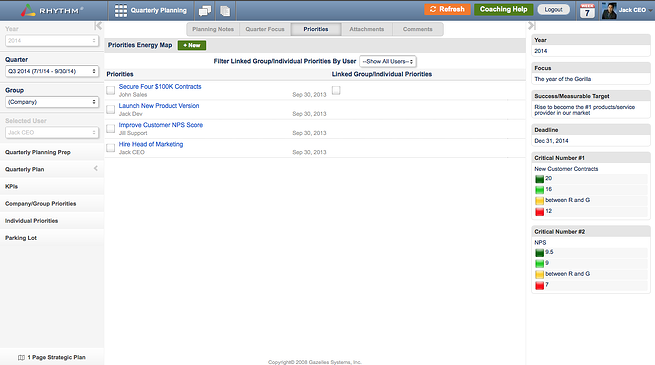Click the documents copy icon in top bar
655x365 pixels.
click(x=225, y=11)
